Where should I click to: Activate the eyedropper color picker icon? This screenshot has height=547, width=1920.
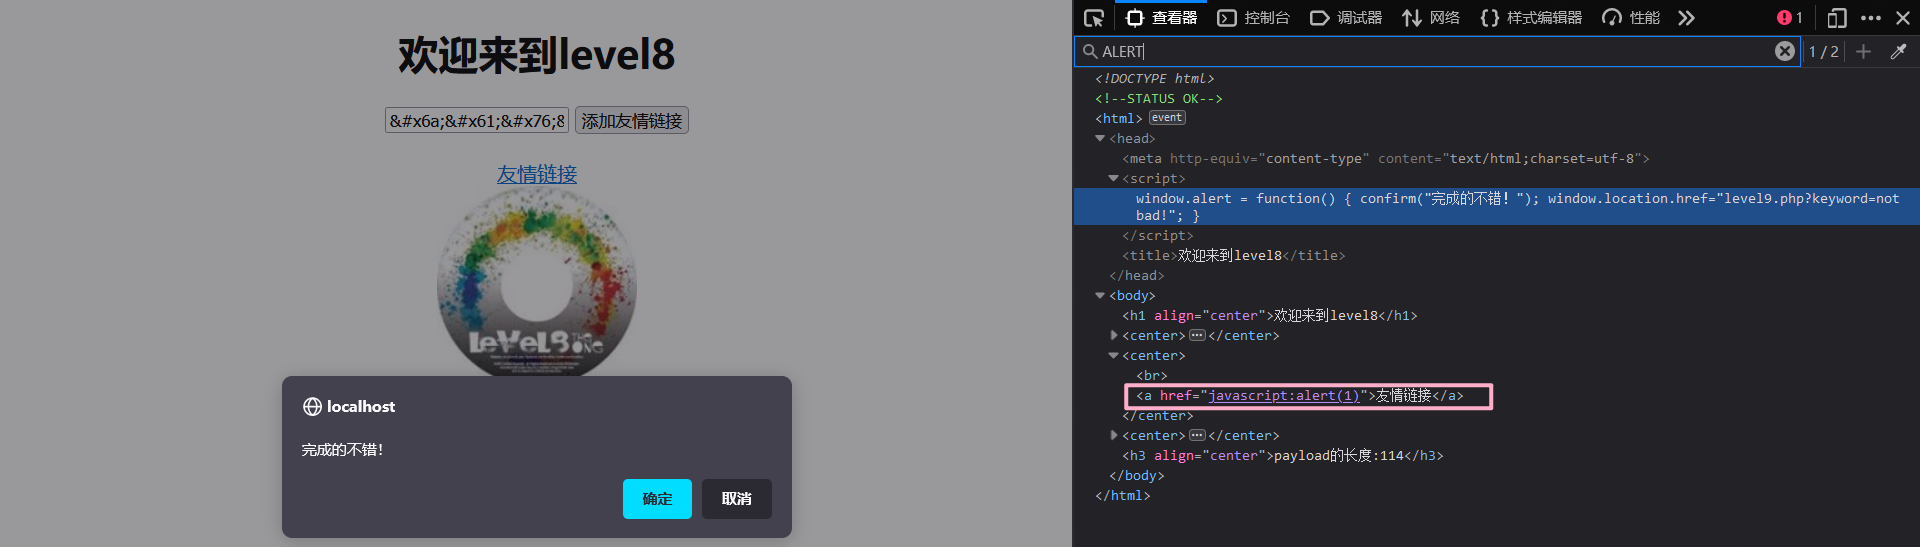tap(1898, 51)
